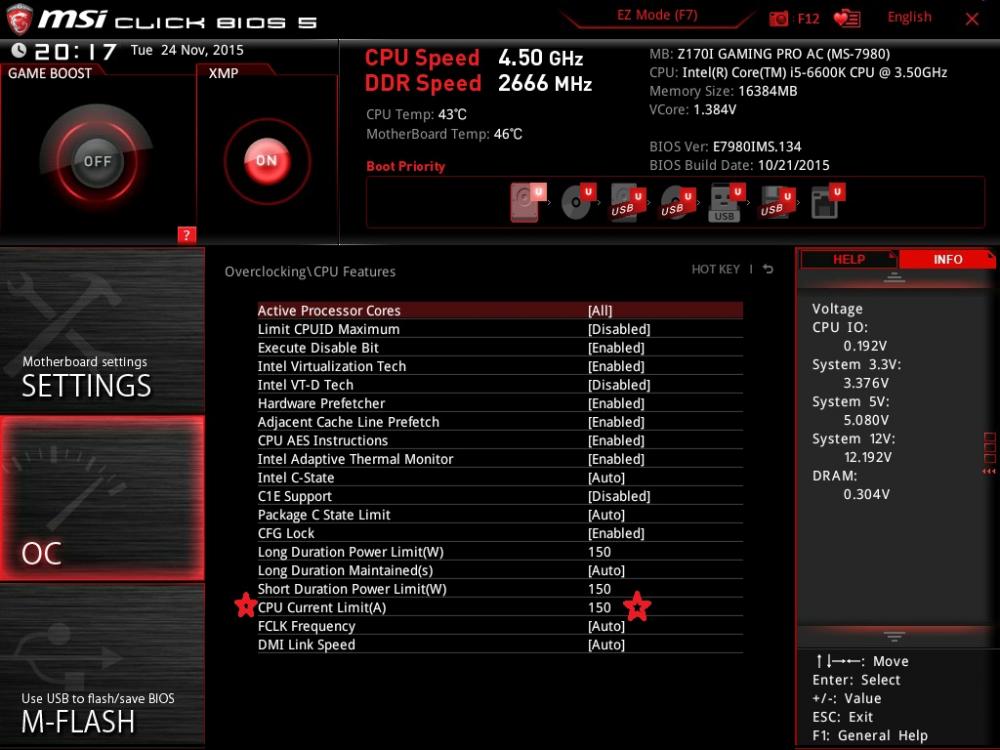Select Long Duration Maintained(s) row
The image size is (1000, 750).
(x=500, y=570)
